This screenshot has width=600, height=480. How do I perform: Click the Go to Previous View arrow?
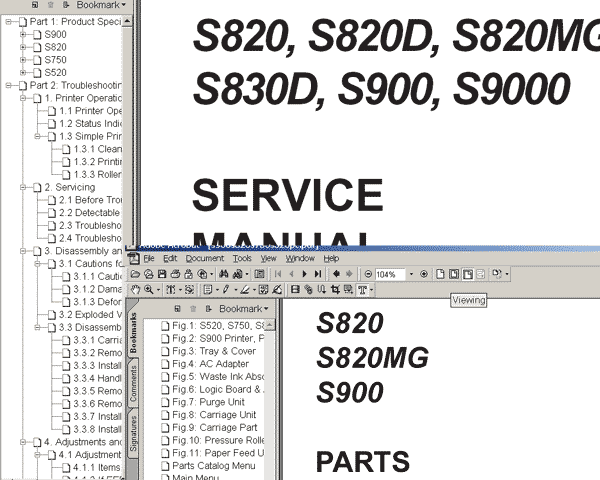(x=336, y=274)
